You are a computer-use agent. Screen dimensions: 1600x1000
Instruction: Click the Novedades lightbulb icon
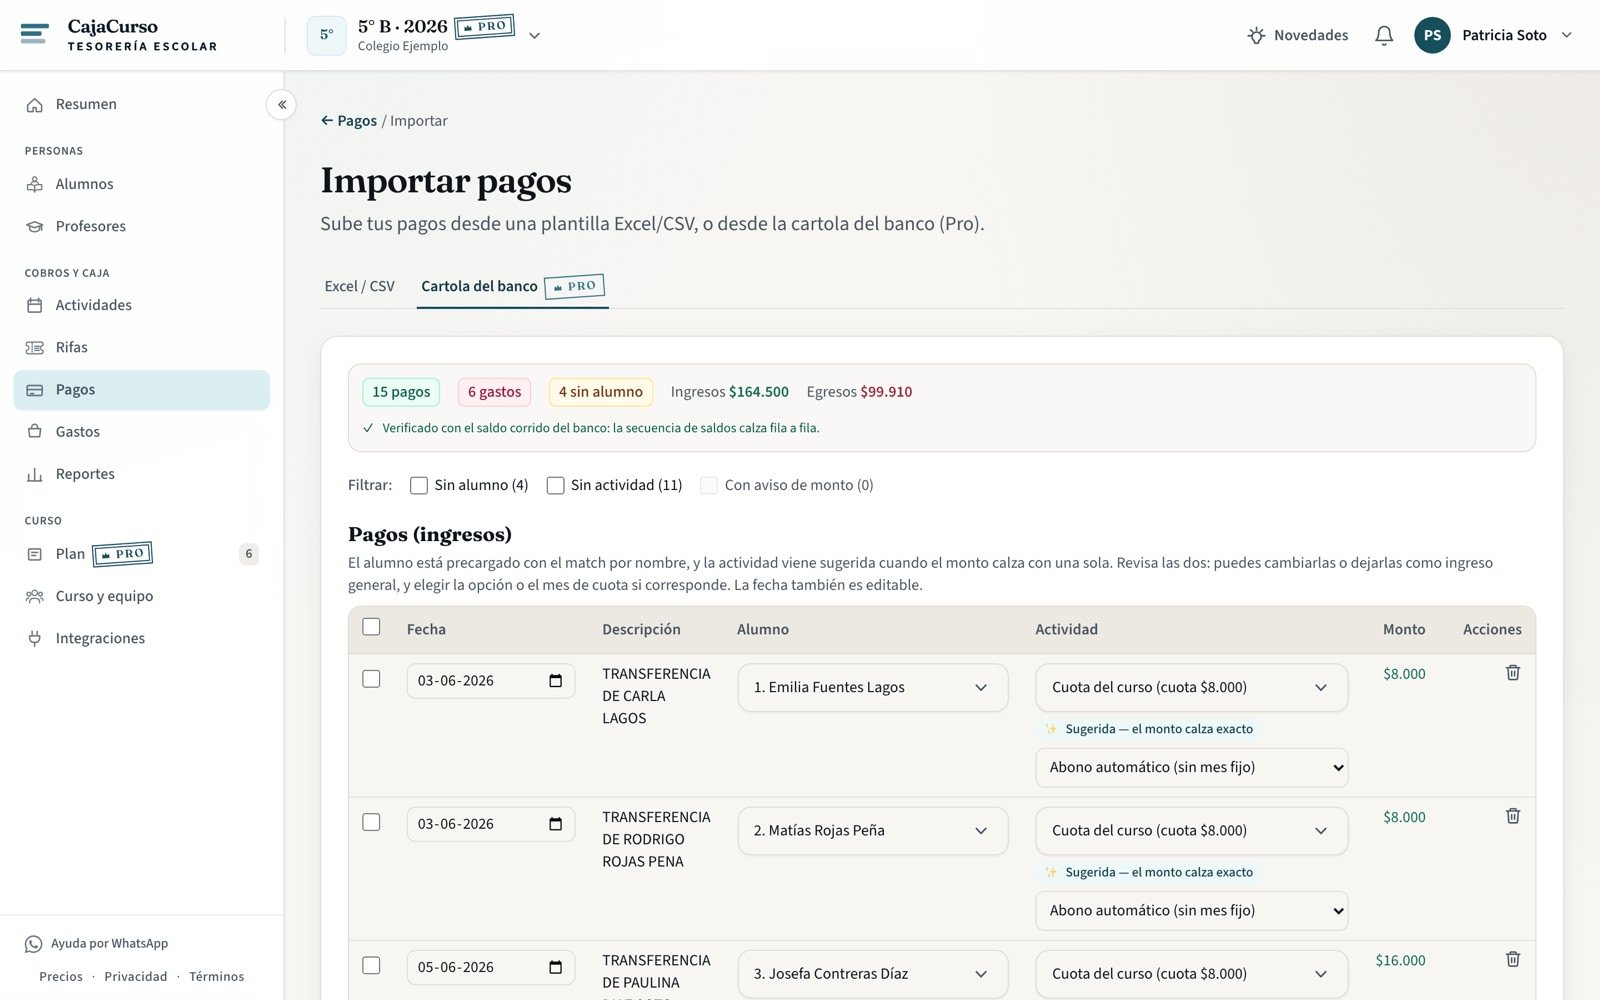1256,36
